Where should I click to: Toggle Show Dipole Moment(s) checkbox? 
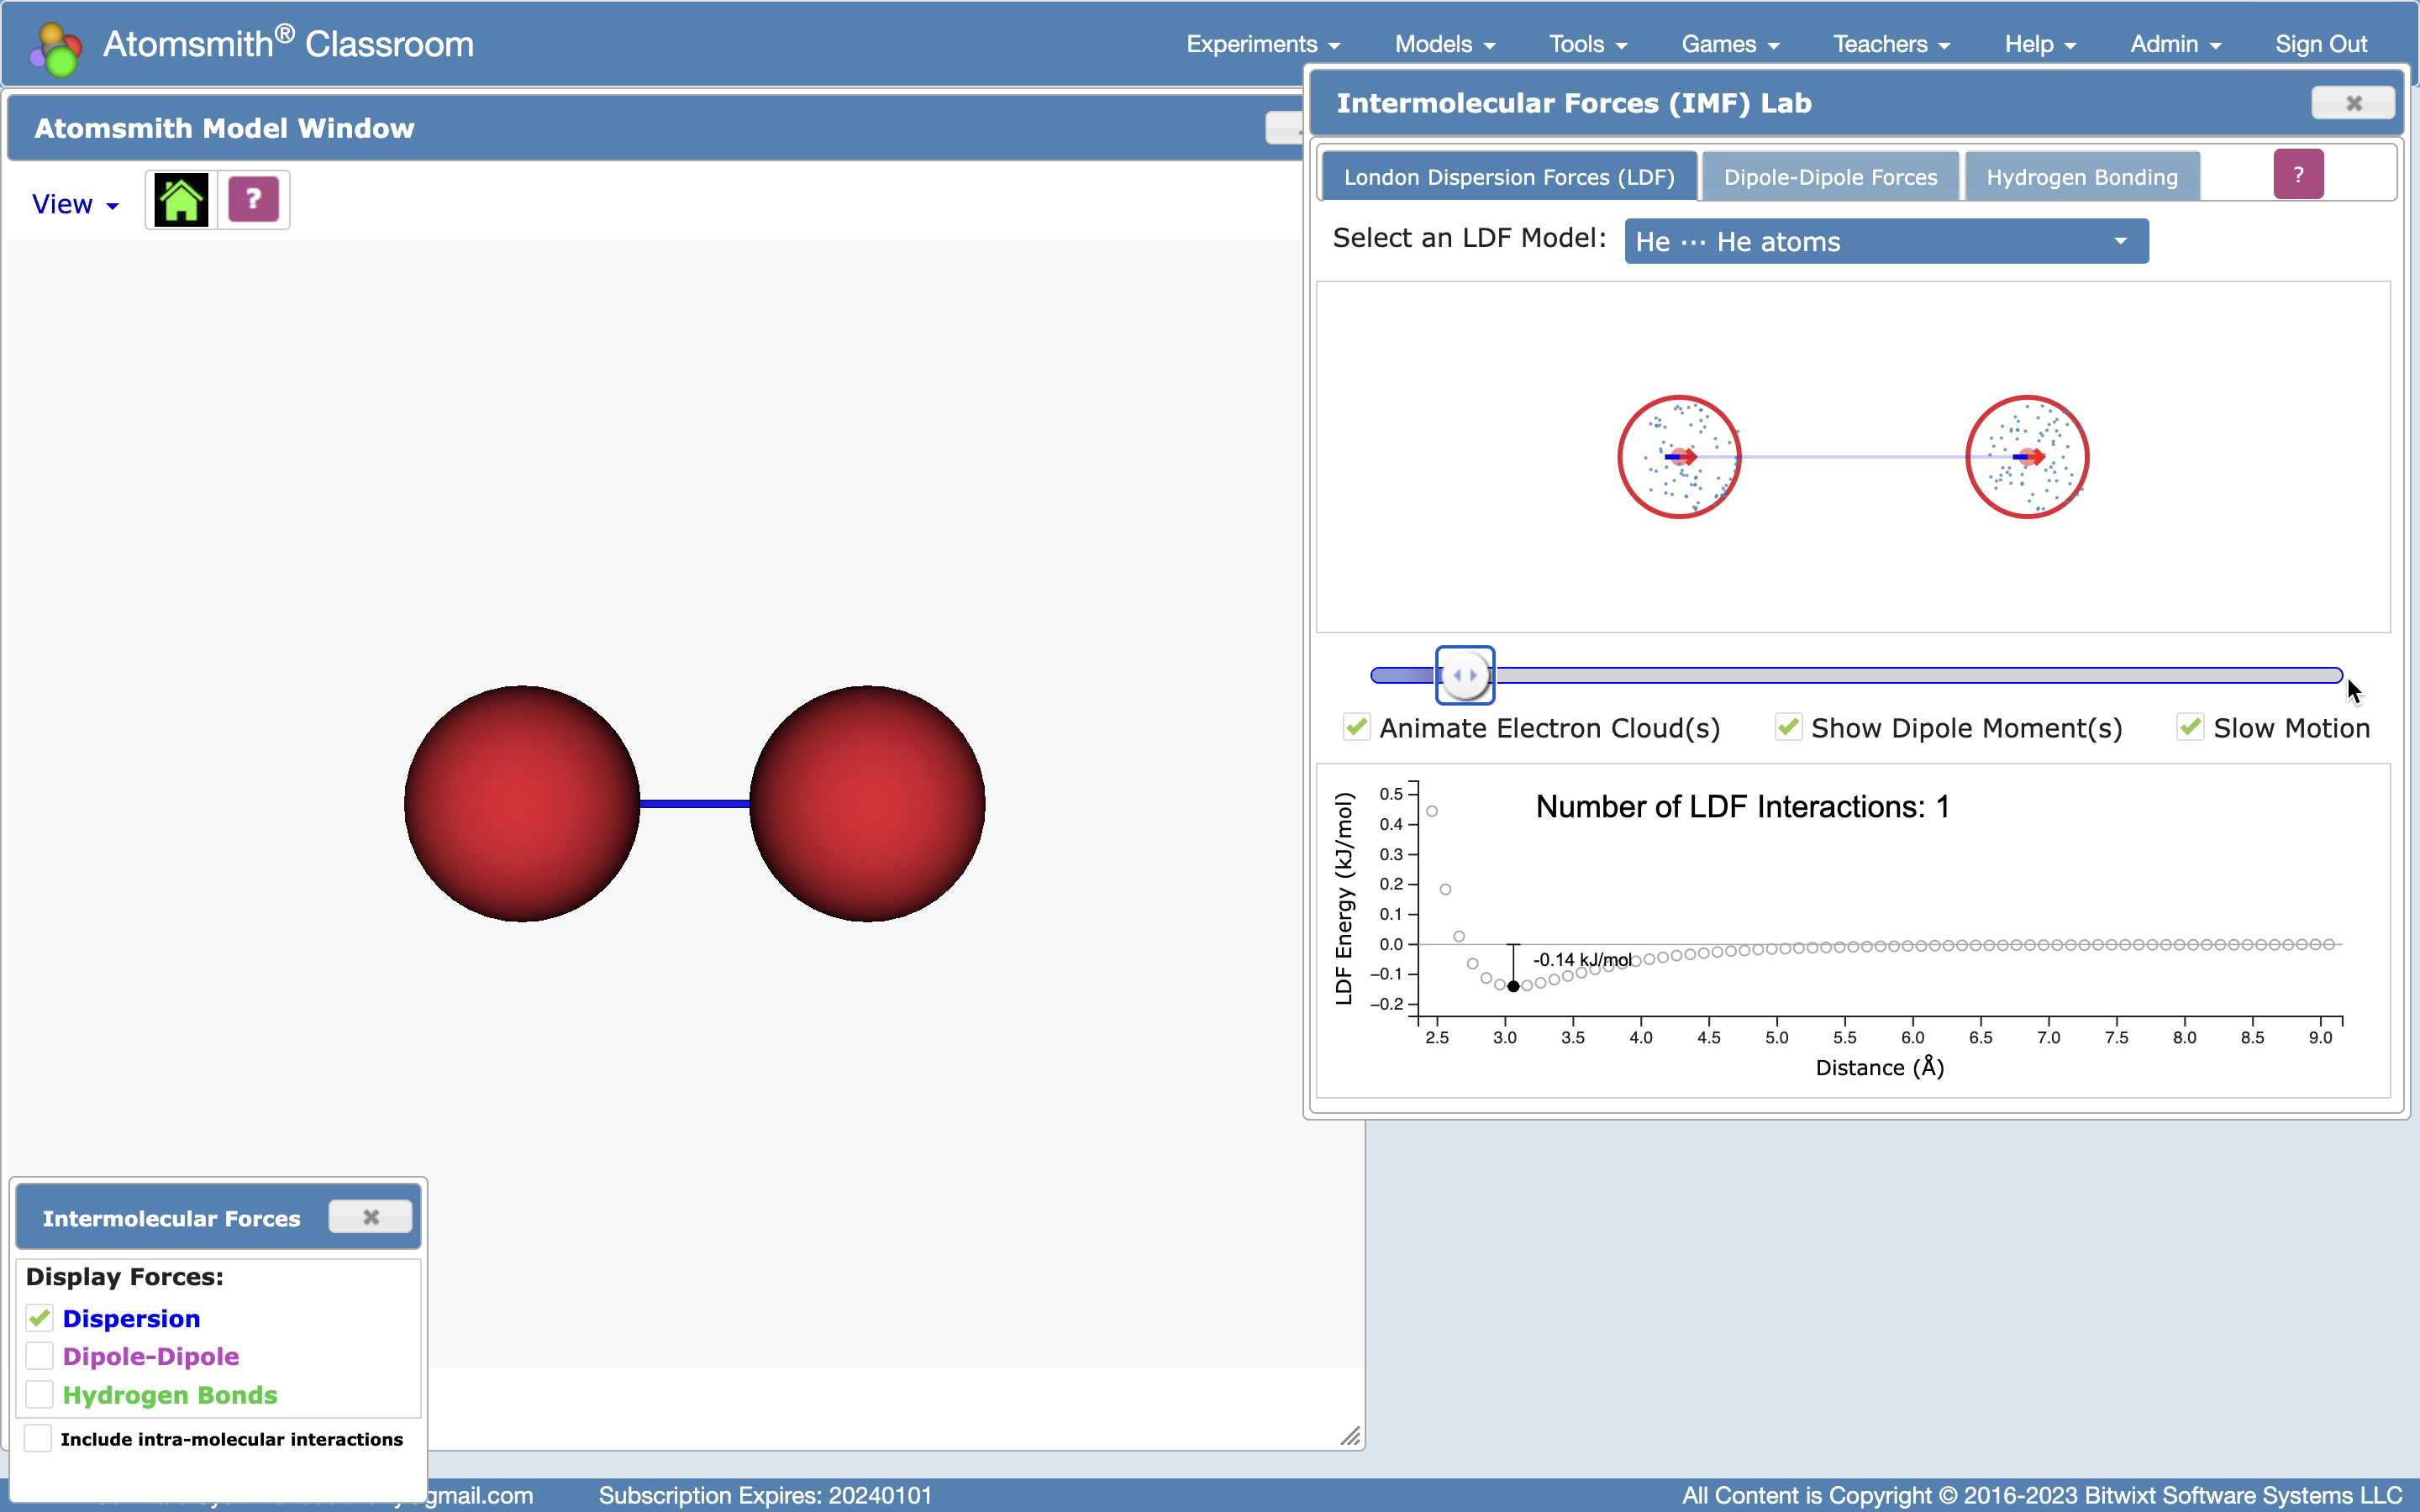pos(1788,727)
